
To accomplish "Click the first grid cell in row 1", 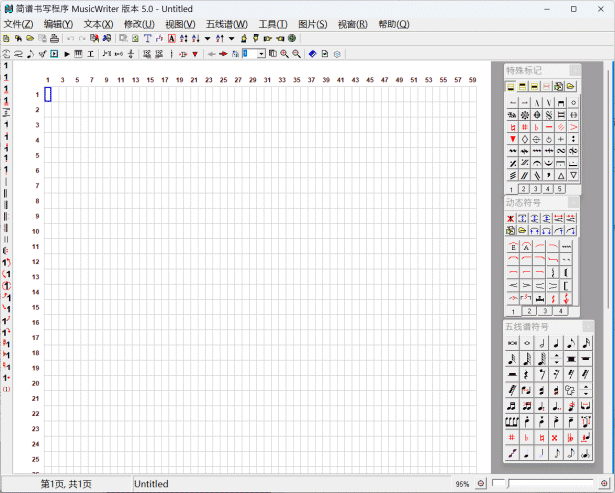I will click(48, 95).
